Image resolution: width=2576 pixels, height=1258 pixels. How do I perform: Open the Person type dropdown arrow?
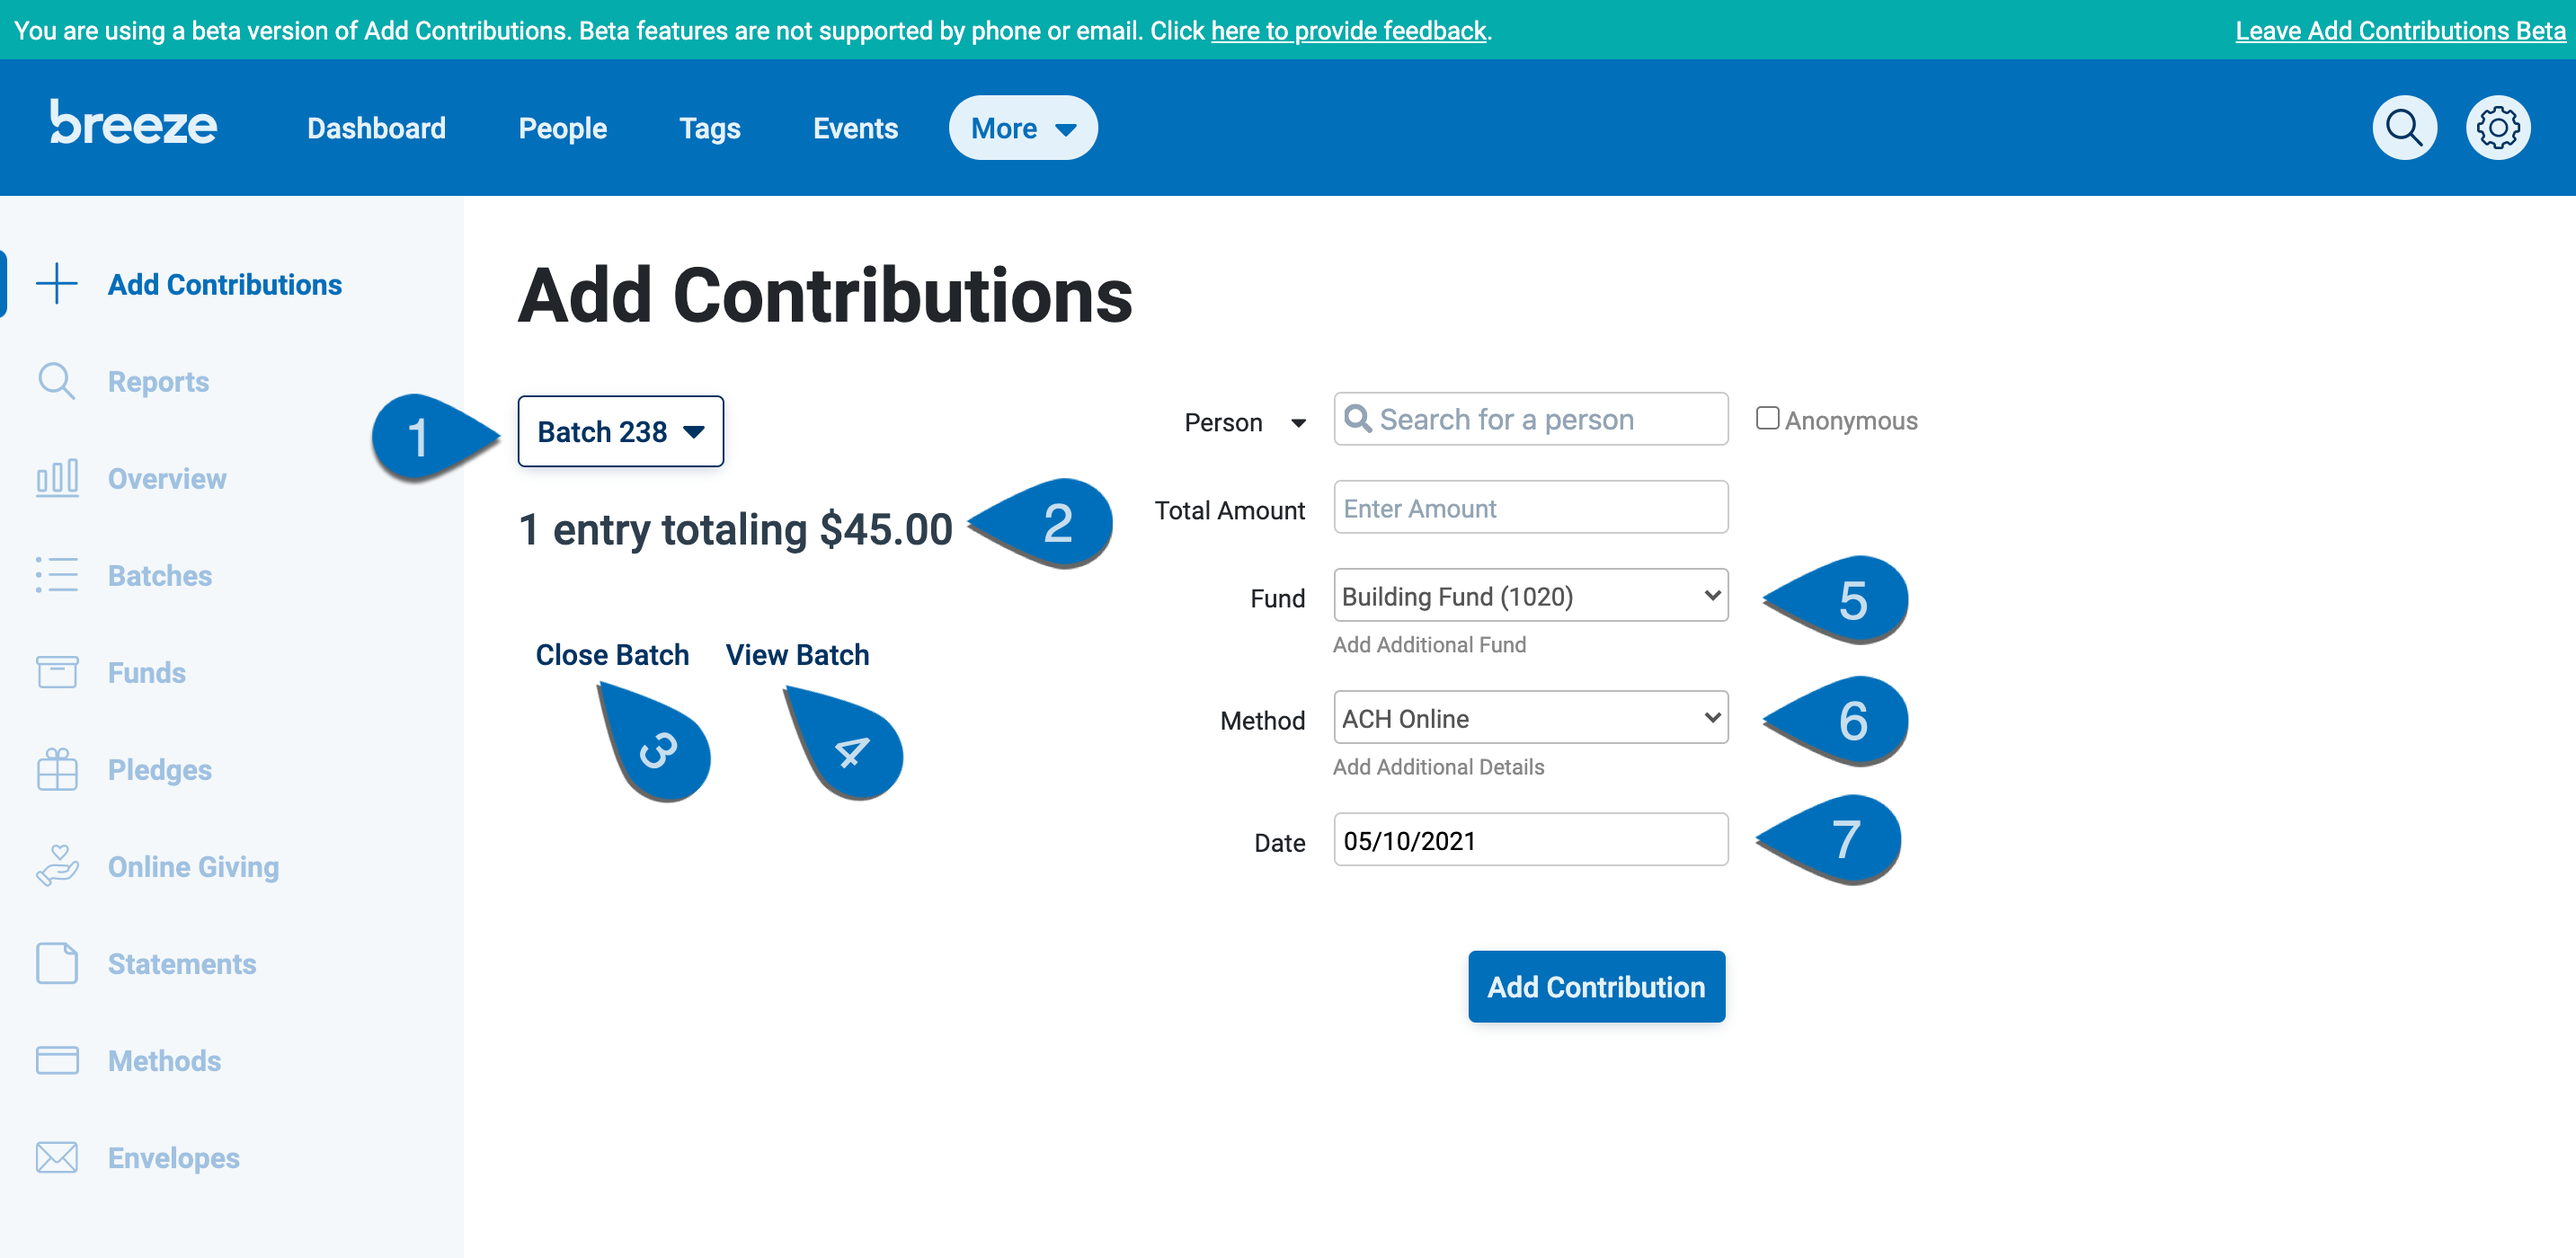tap(1297, 423)
